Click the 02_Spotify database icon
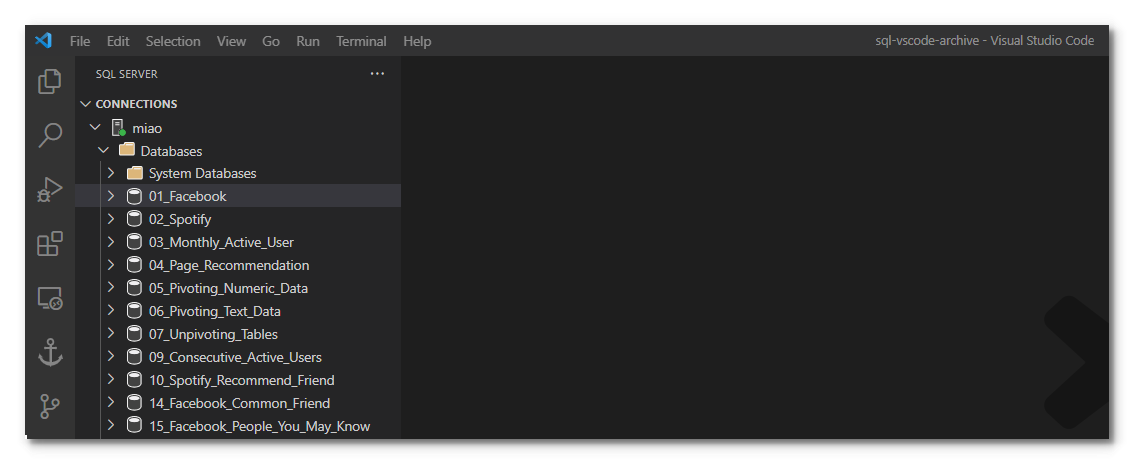The width and height of the screenshot is (1134, 464). pos(135,219)
